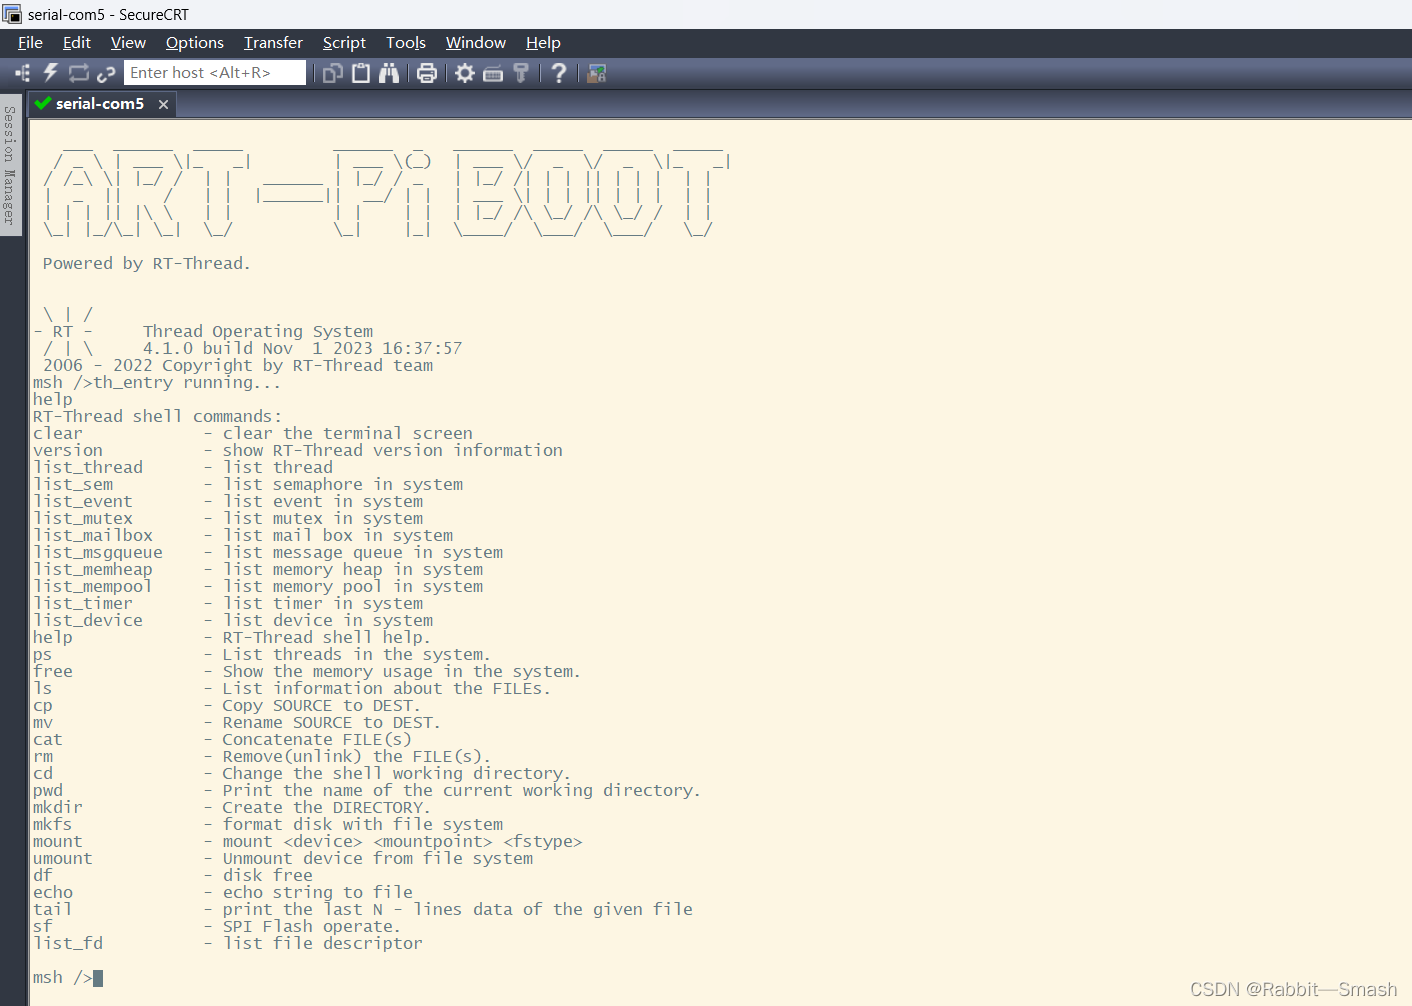Viewport: 1412px width, 1006px height.
Task: Click 'list_mutex' command text
Action: [83, 518]
